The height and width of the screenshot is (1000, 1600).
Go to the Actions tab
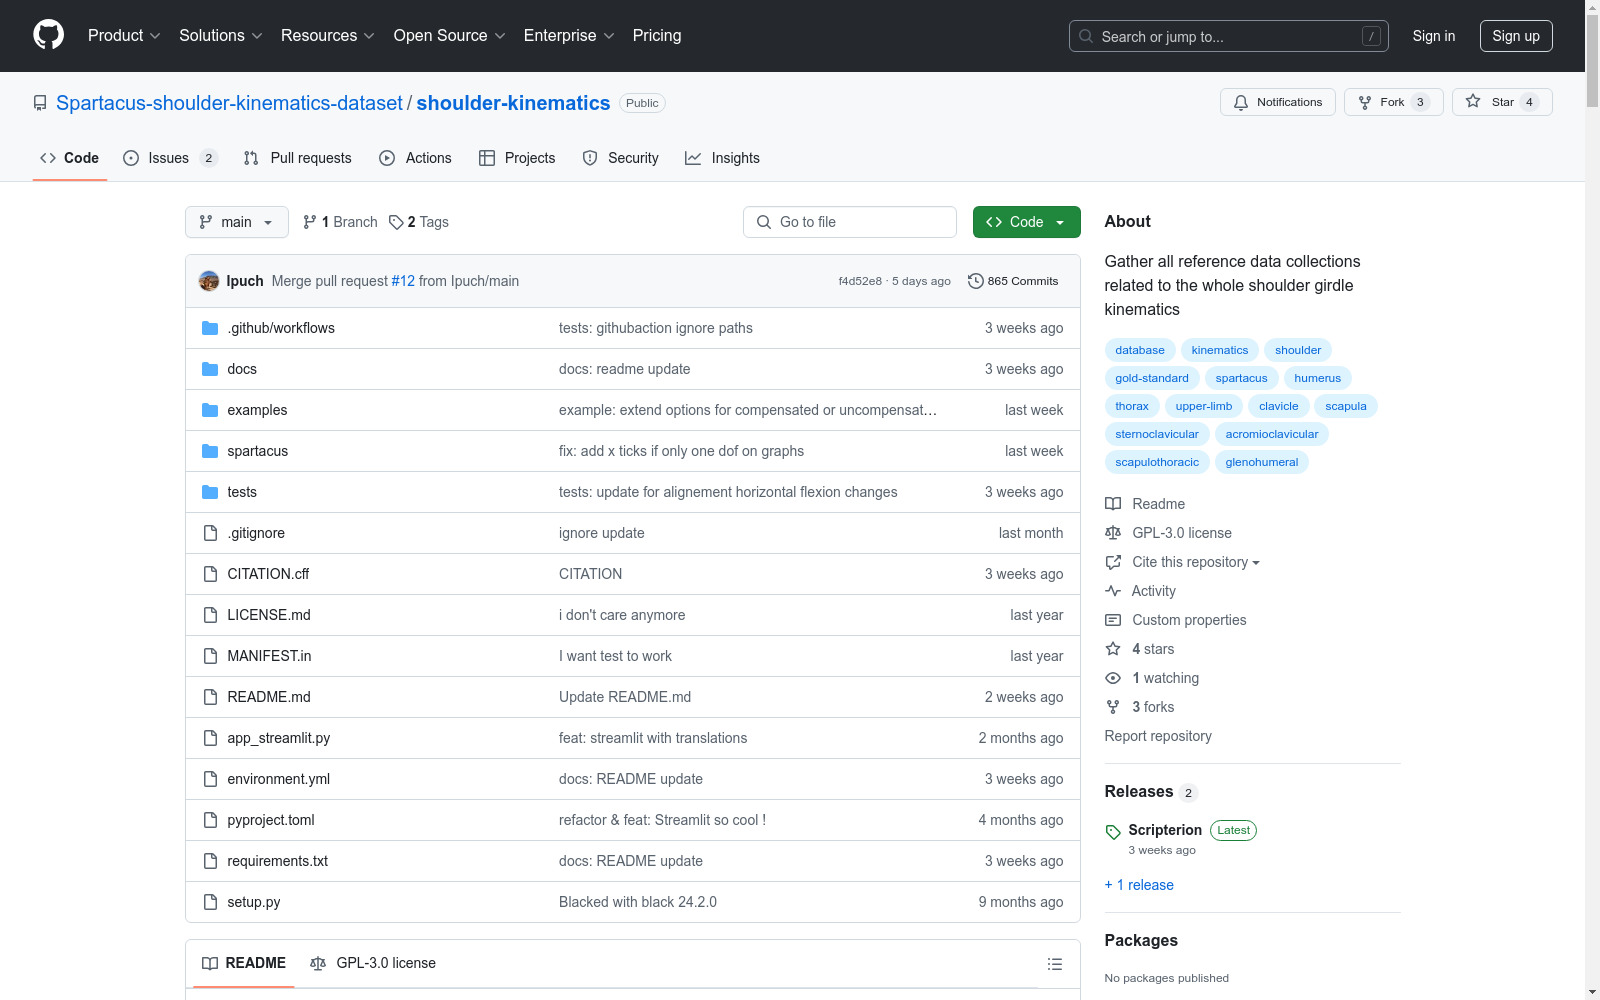click(x=415, y=158)
